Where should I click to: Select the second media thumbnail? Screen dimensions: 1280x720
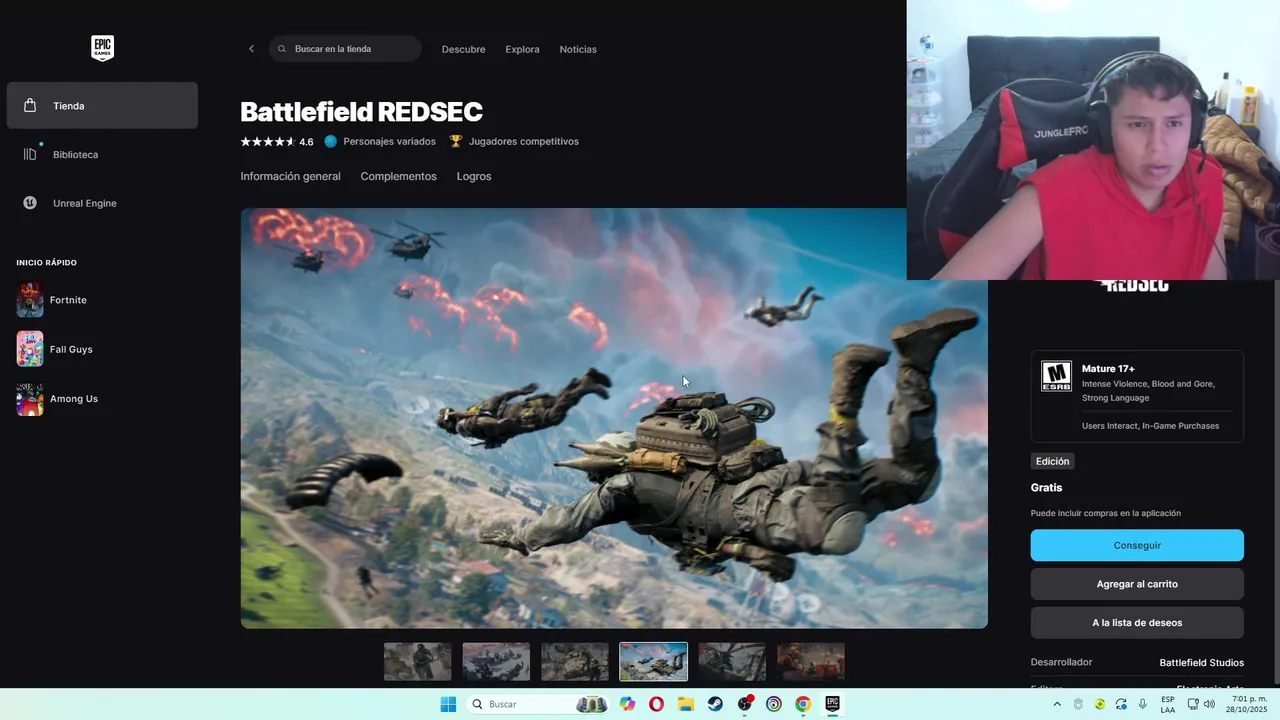tap(496, 662)
